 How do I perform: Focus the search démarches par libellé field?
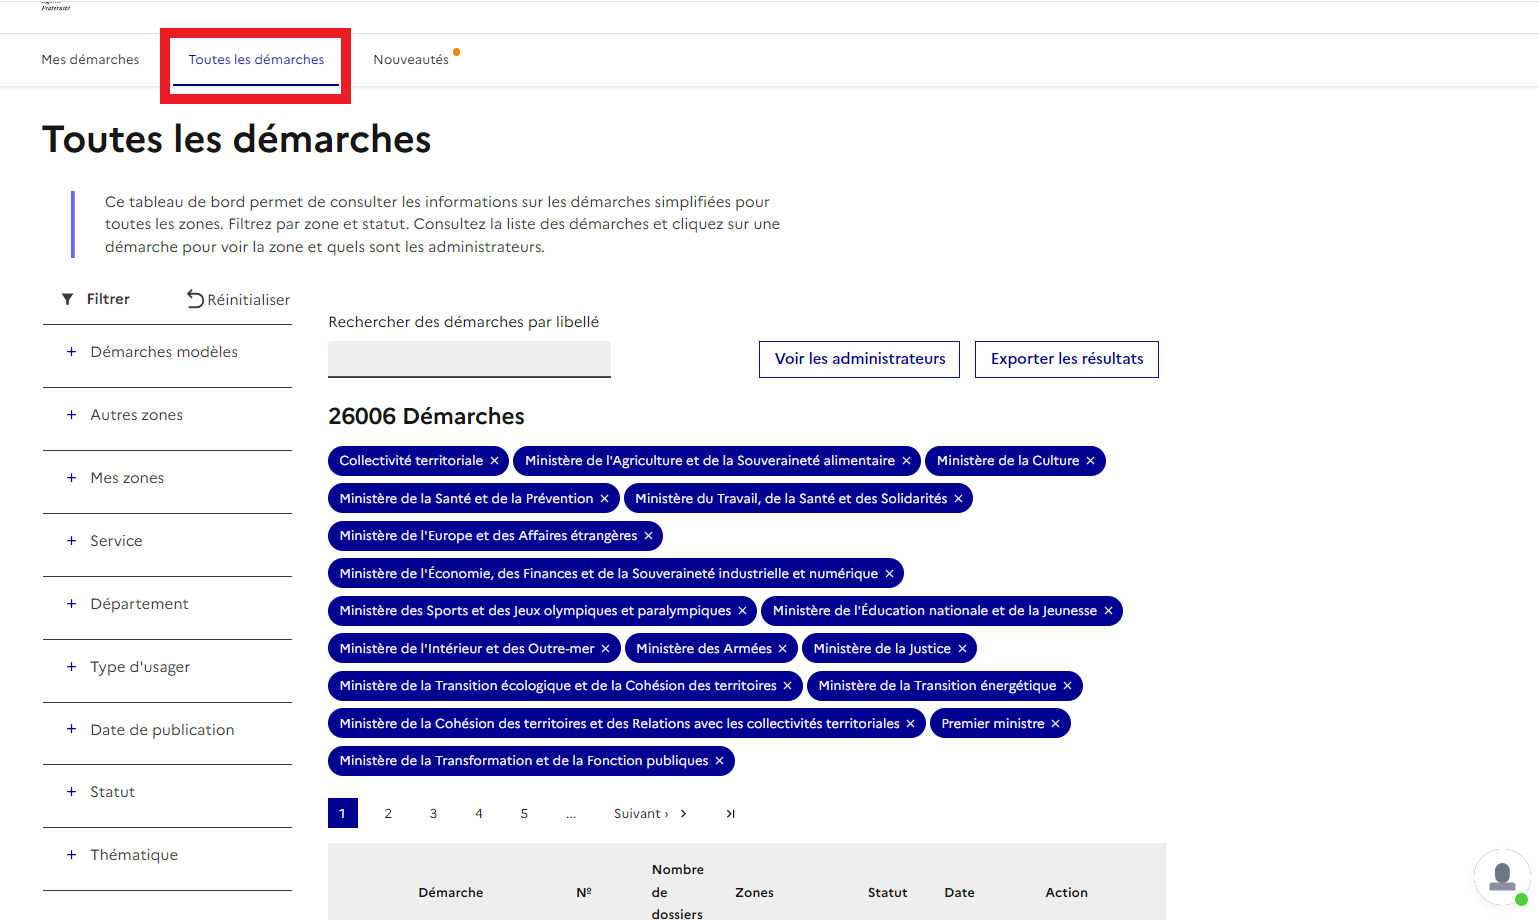click(x=469, y=359)
